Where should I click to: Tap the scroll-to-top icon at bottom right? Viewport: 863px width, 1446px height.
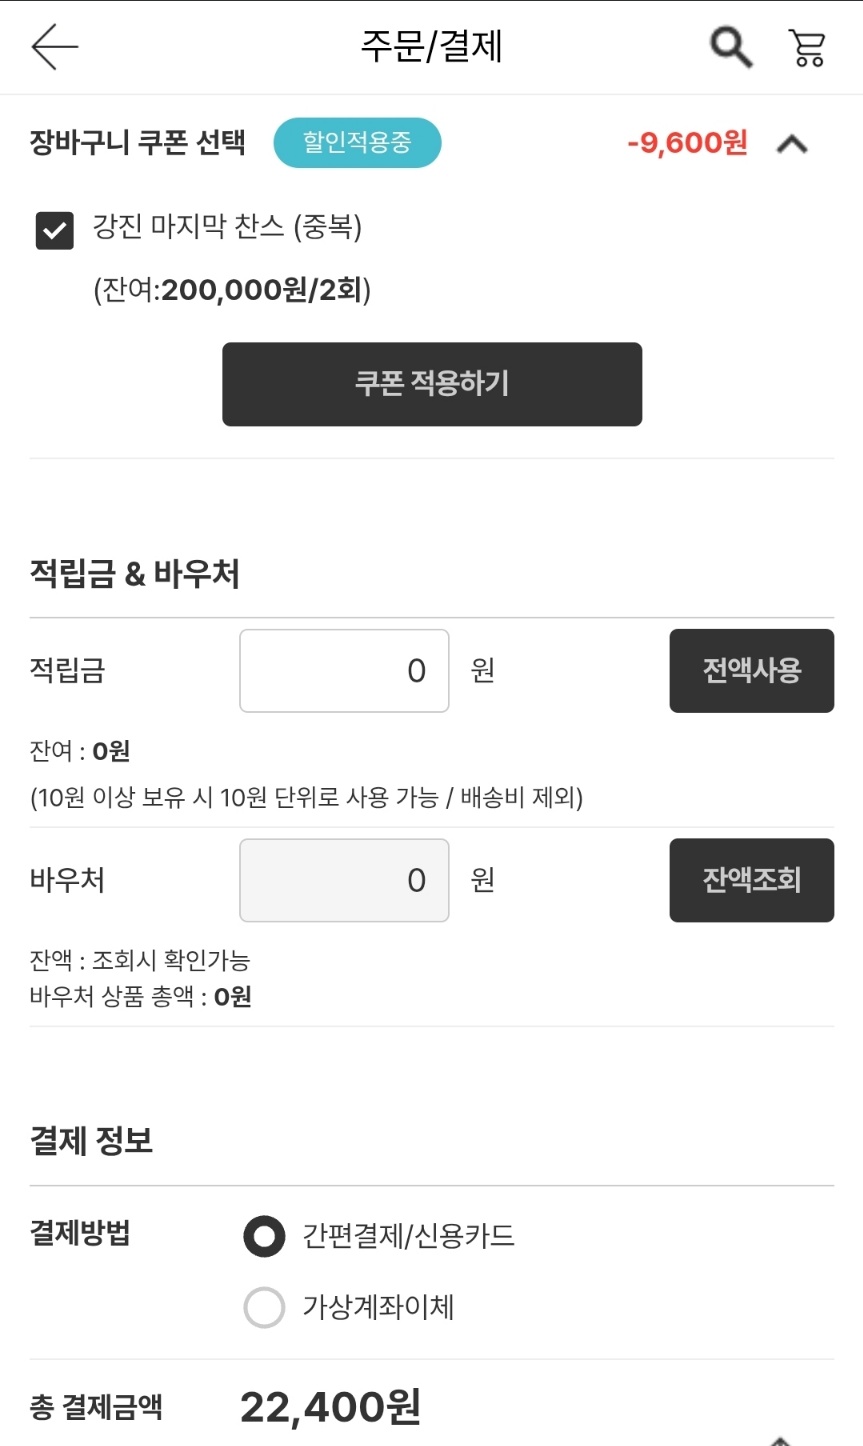(x=781, y=1440)
